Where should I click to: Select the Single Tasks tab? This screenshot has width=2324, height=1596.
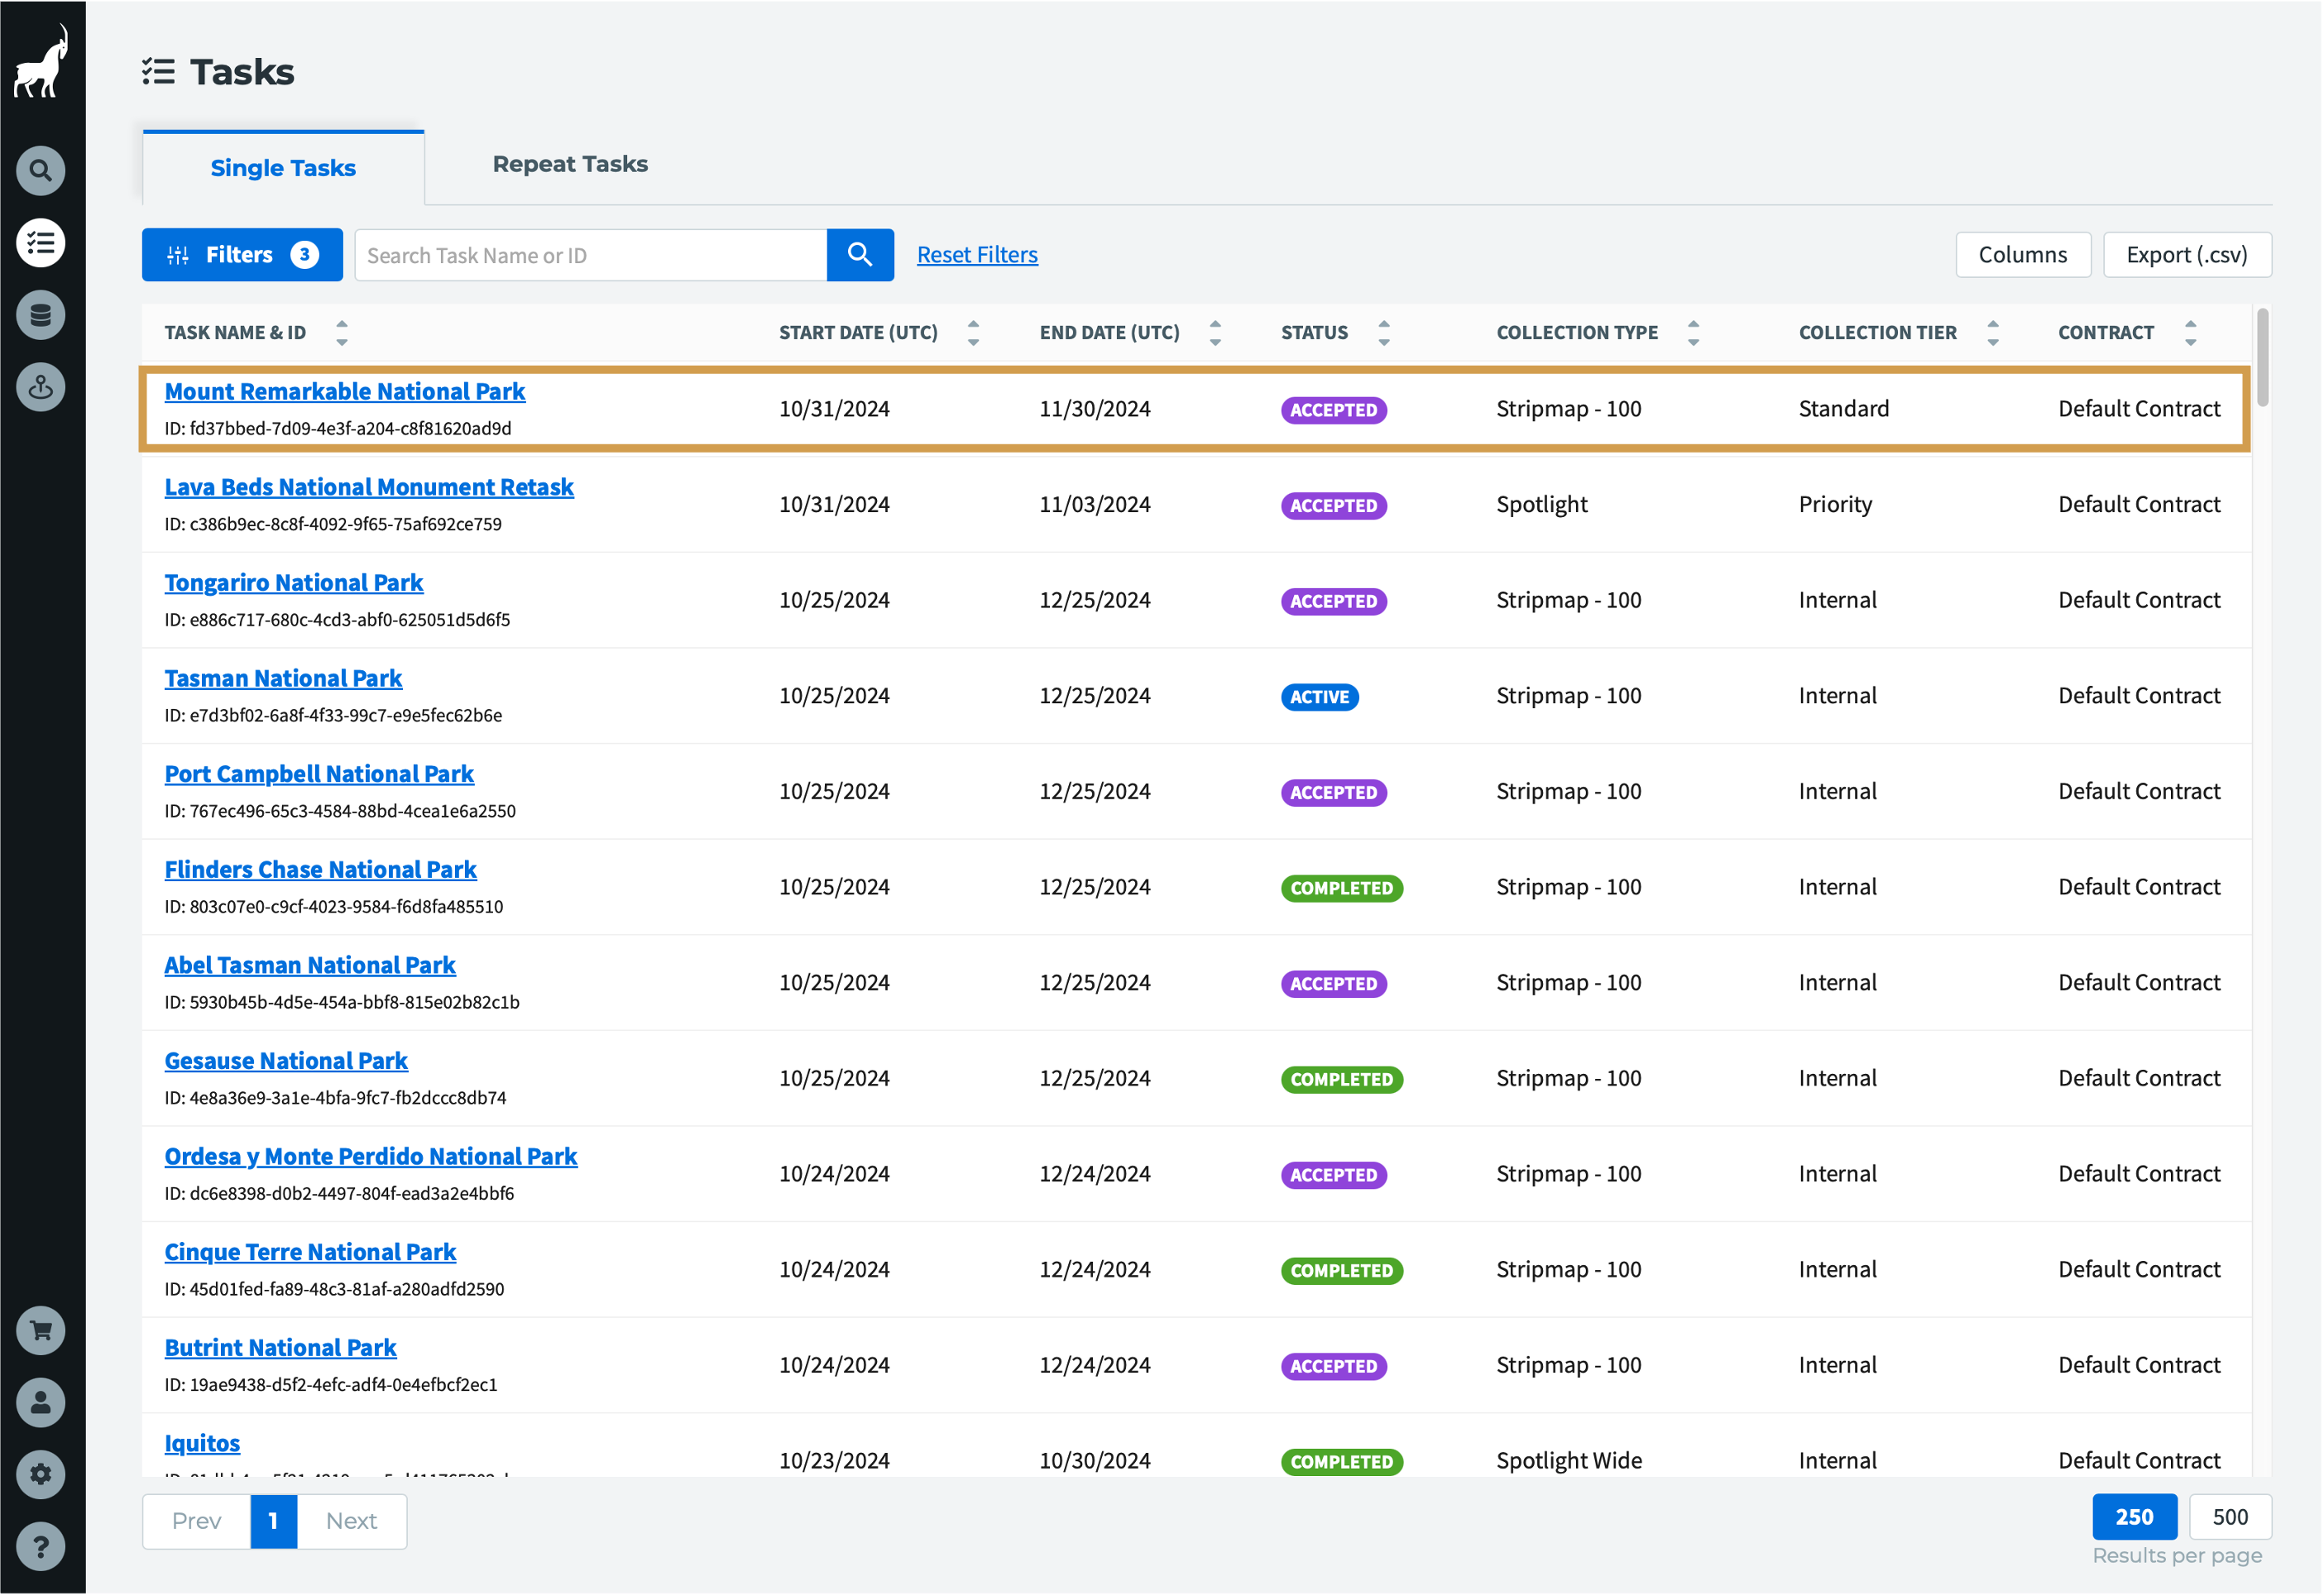[283, 168]
